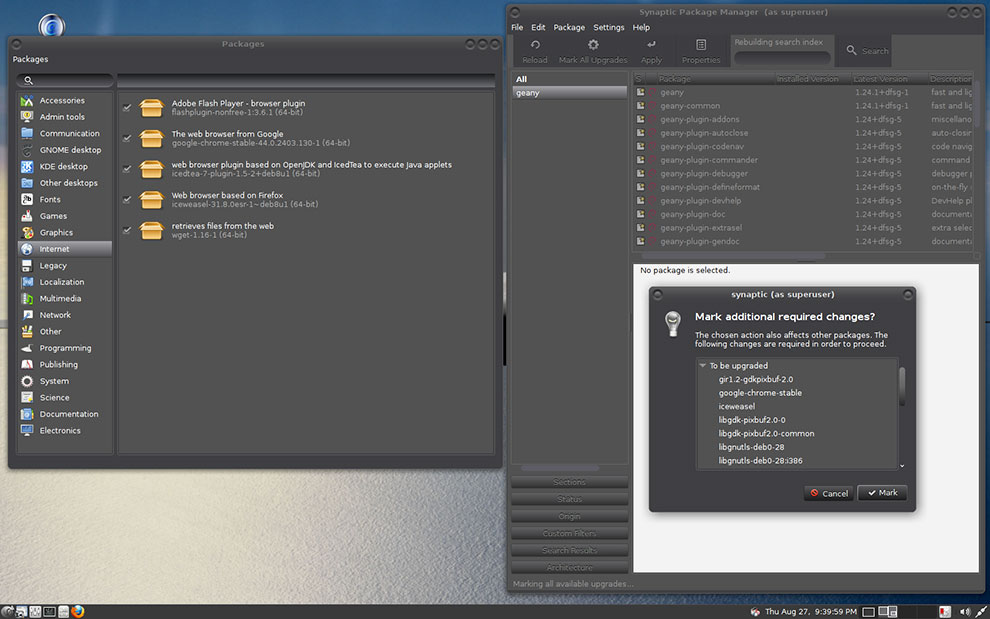990x619 pixels.
Task: Click the Apply toolbar icon in Synaptic
Action: coord(651,45)
